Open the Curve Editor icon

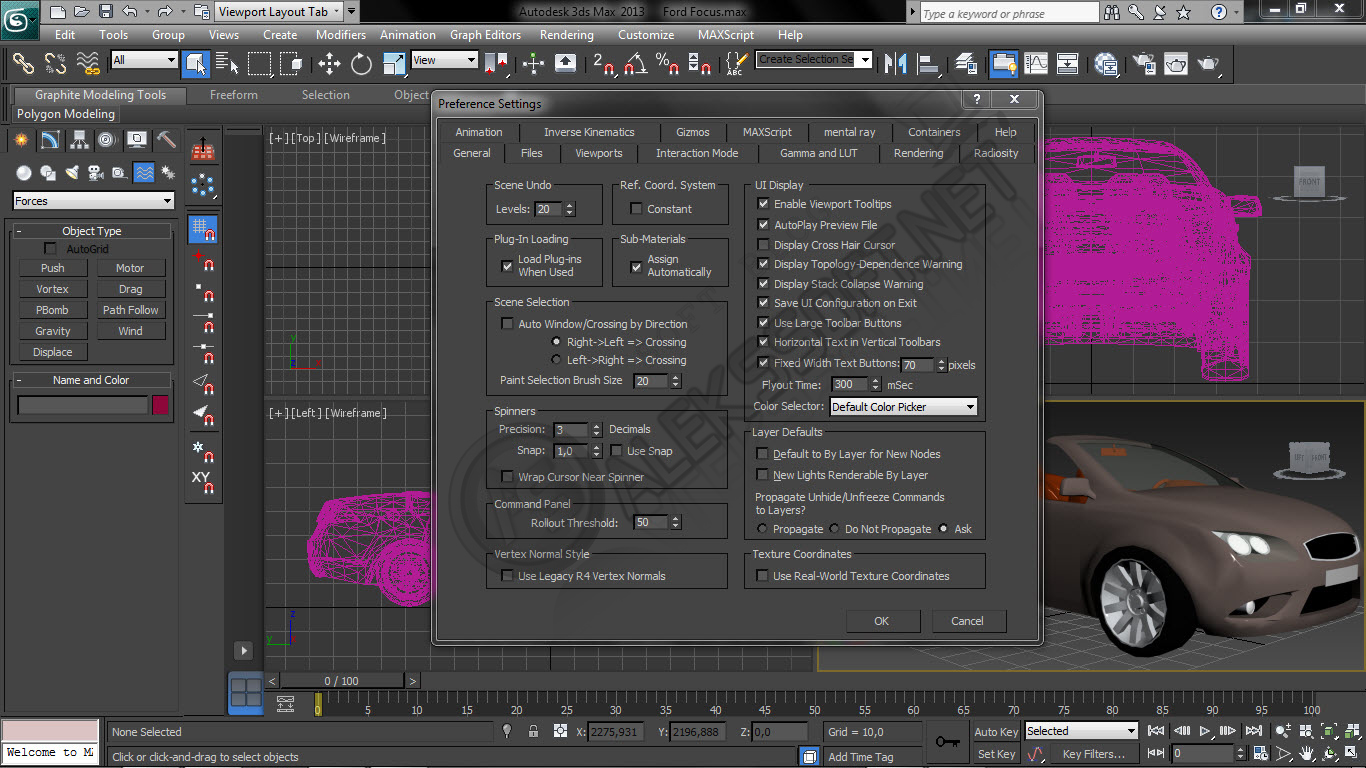tap(1035, 64)
